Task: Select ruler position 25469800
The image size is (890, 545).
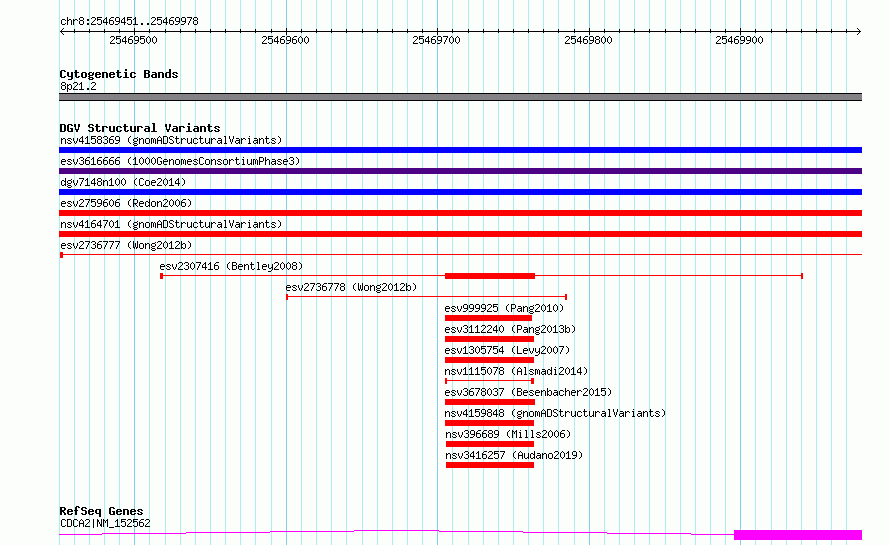Action: pyautogui.click(x=589, y=40)
